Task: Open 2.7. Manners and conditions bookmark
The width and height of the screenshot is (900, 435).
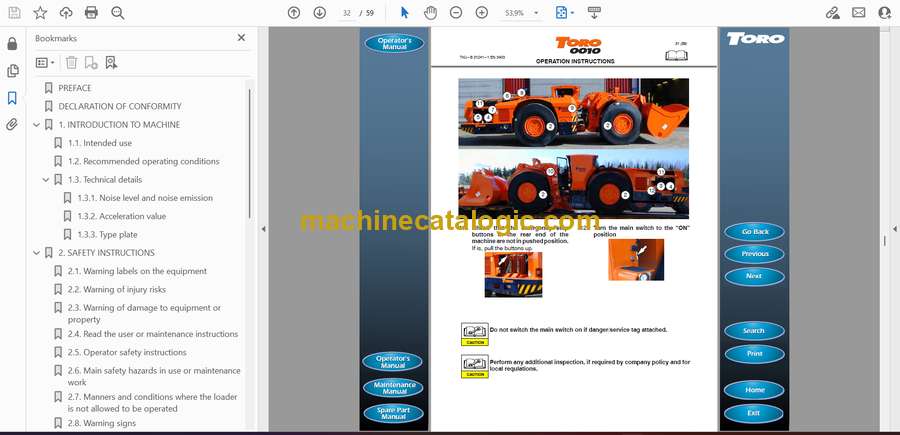Action: pos(152,402)
